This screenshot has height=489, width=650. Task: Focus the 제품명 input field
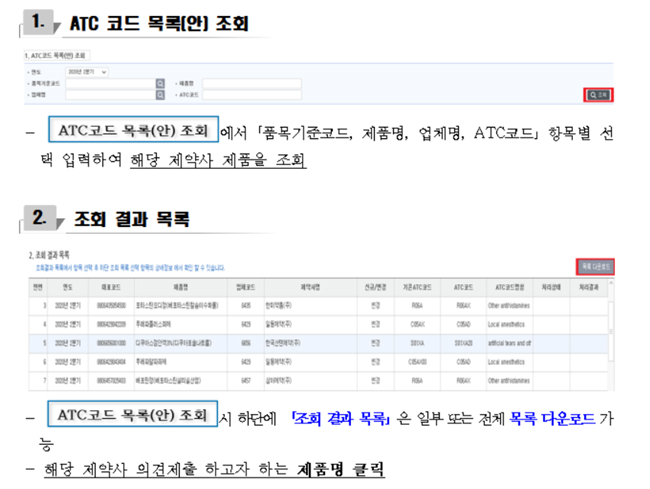click(252, 84)
